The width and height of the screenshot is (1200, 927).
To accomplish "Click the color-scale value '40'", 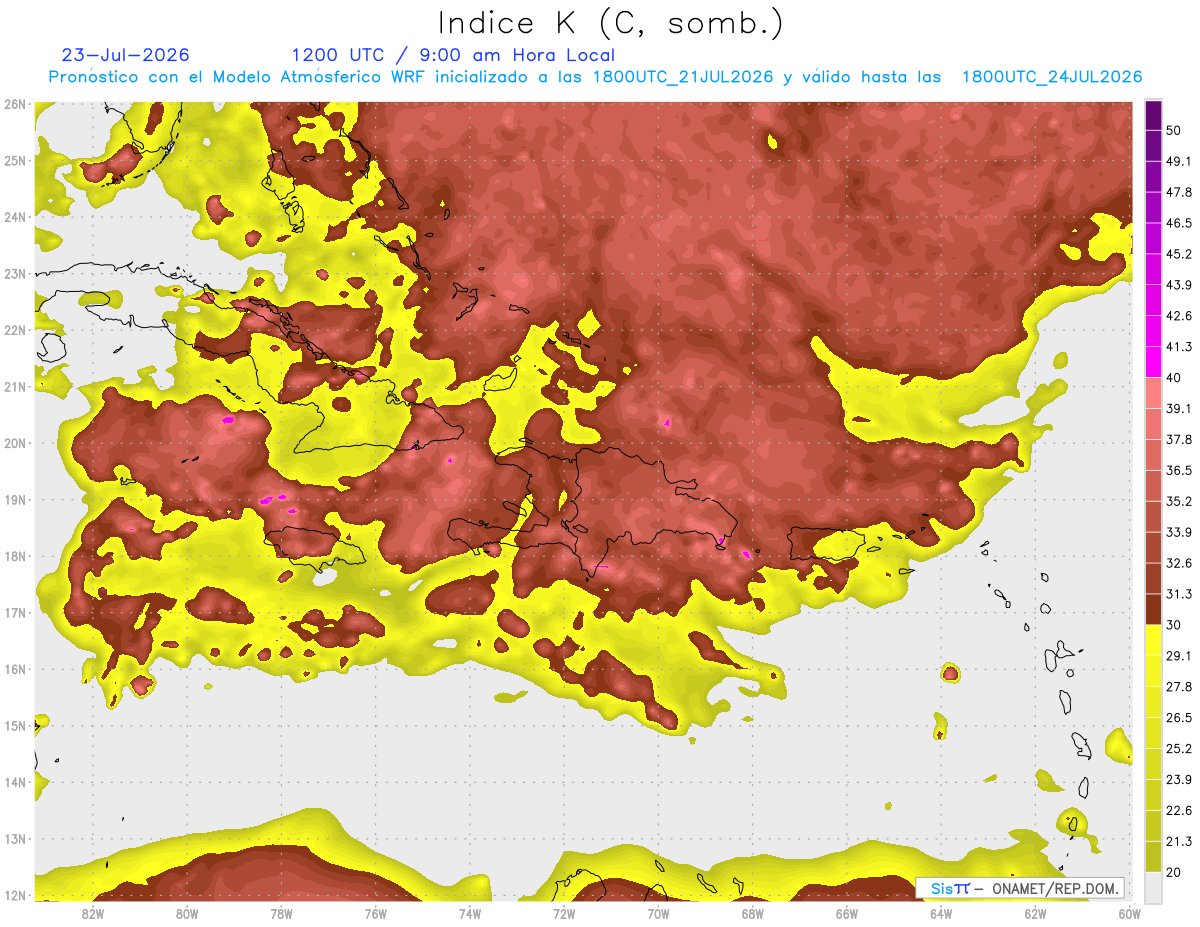I will pyautogui.click(x=1174, y=378).
